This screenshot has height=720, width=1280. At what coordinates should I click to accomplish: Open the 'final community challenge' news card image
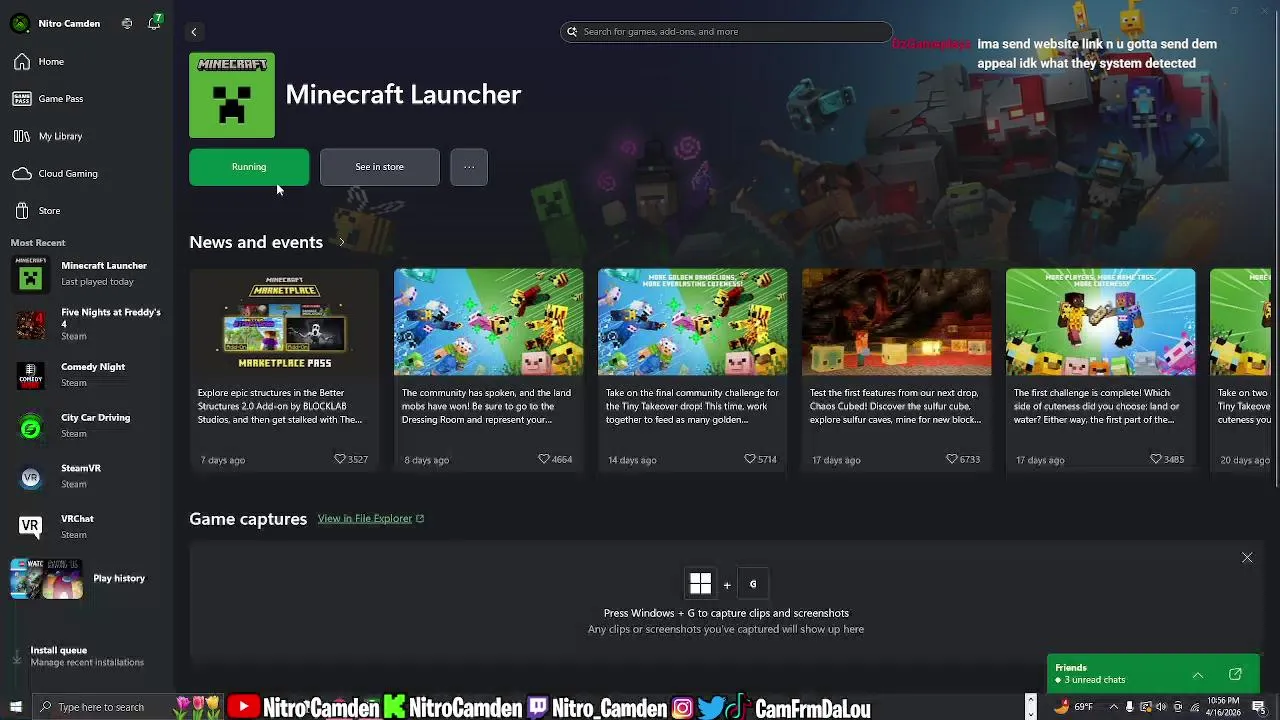(692, 322)
